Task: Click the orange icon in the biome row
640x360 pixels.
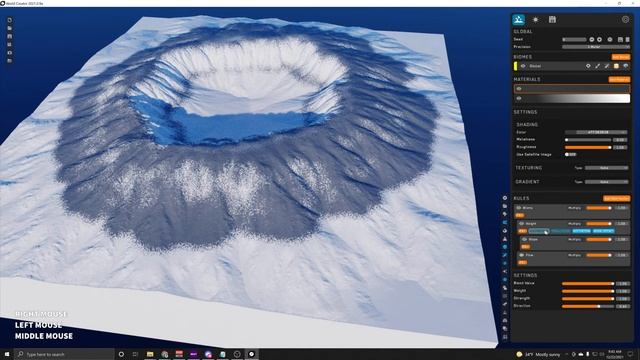Action: click(x=616, y=66)
